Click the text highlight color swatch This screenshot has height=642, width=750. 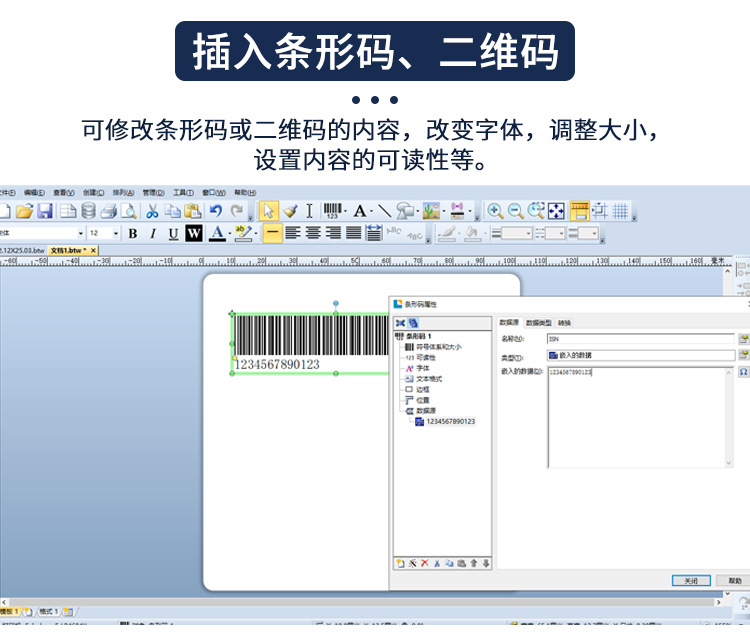point(243,233)
